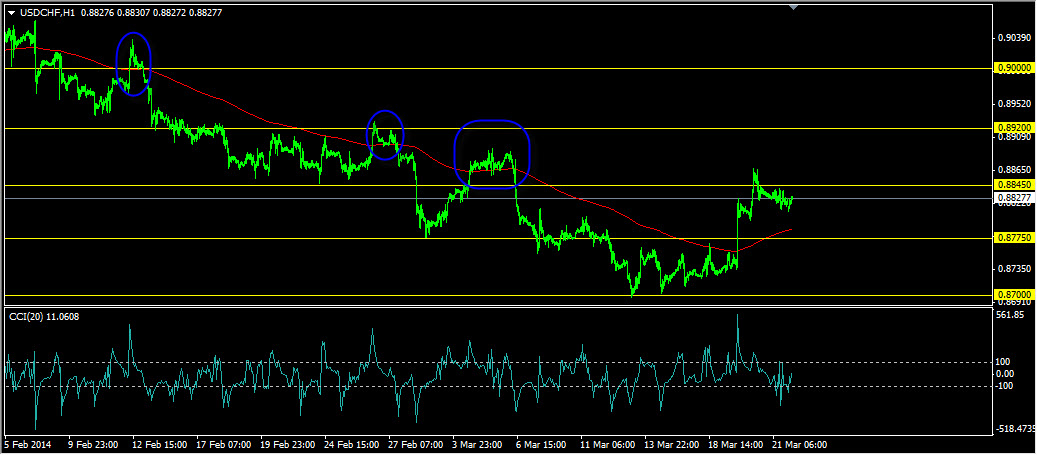Viewport: 1037px width, 455px height.
Task: Click the current price label 0.88277
Action: point(1013,197)
